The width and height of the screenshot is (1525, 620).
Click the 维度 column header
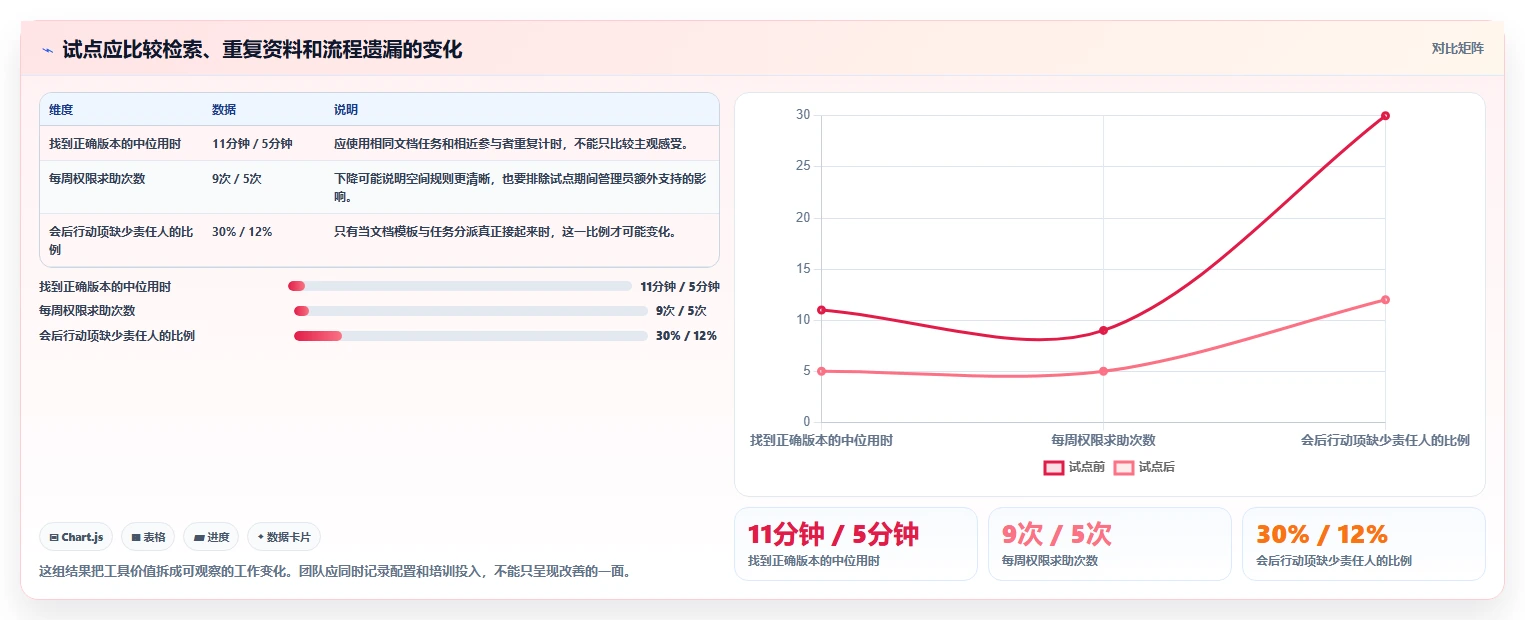tap(61, 110)
